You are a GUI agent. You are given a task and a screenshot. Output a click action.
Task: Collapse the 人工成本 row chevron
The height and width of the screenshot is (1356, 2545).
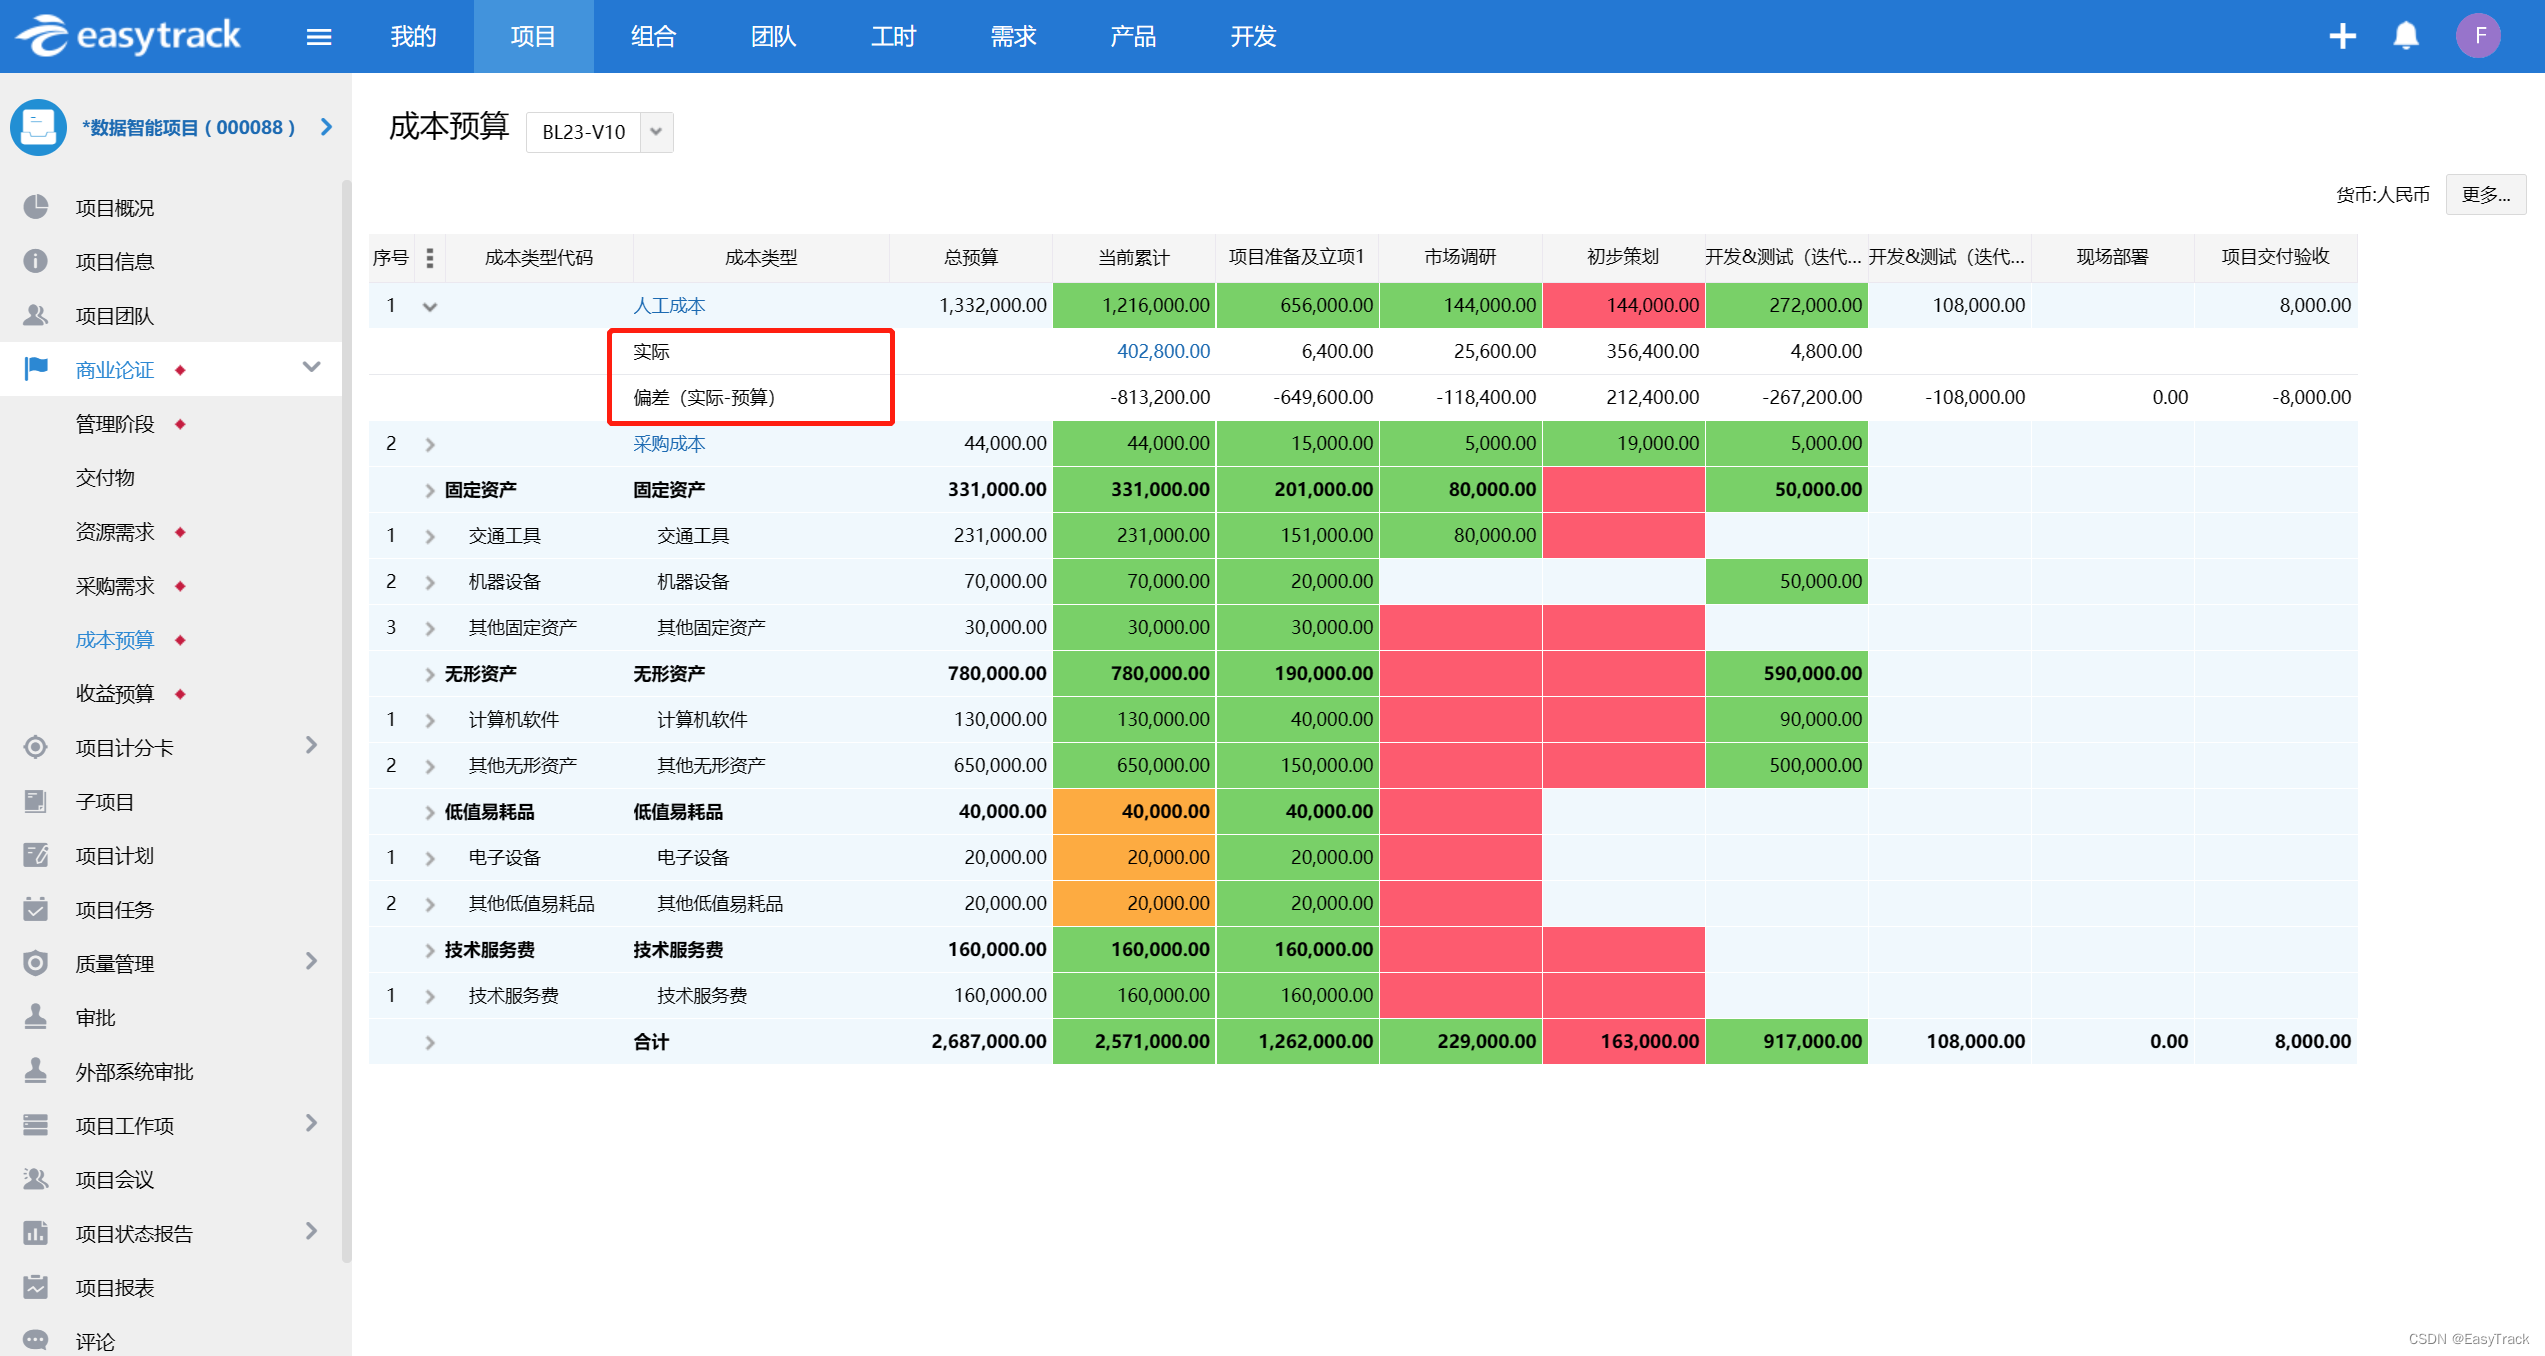[x=430, y=307]
